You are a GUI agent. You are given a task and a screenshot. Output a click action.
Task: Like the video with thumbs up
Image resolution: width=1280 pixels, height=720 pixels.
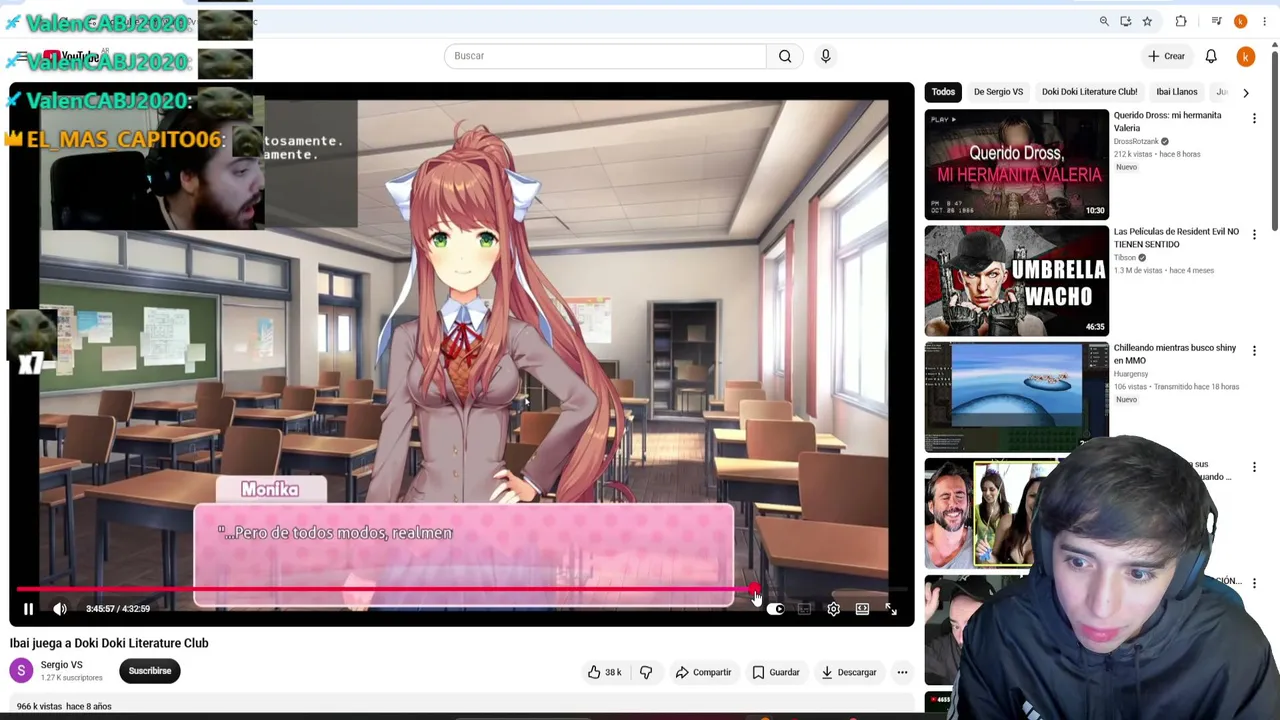[x=605, y=672]
